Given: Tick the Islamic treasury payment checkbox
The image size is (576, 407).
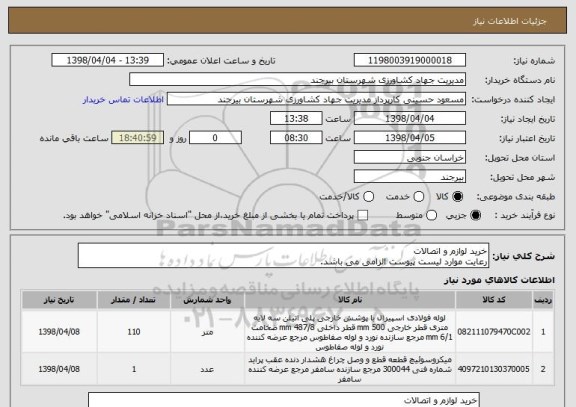Looking at the screenshot, I should 363,216.
